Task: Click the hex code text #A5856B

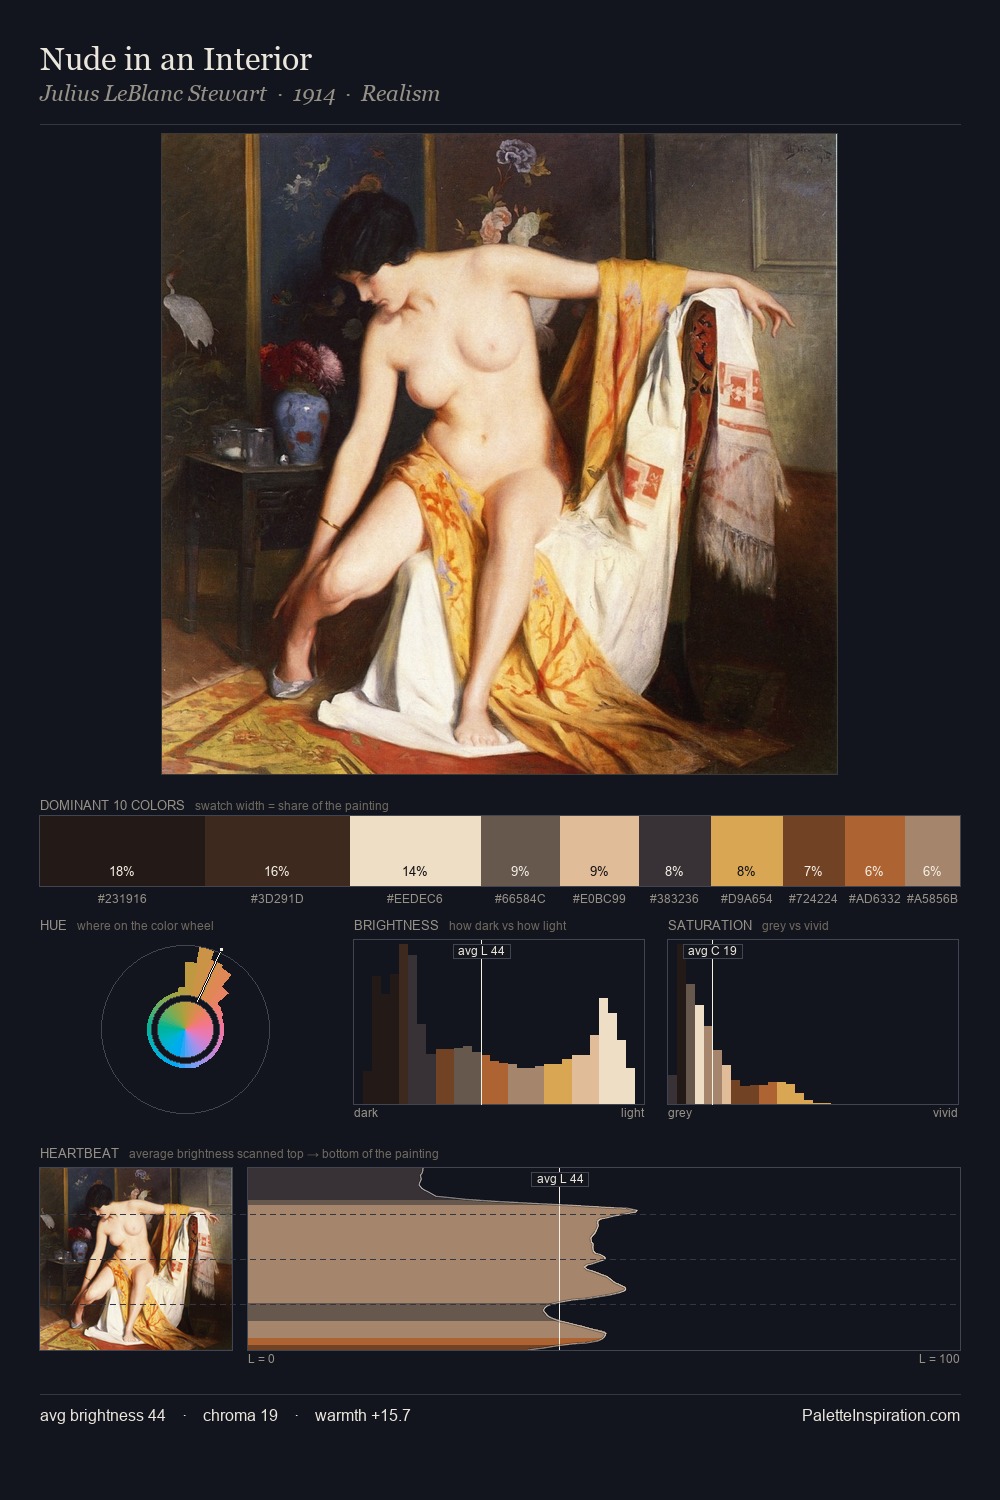Action: click(x=932, y=898)
